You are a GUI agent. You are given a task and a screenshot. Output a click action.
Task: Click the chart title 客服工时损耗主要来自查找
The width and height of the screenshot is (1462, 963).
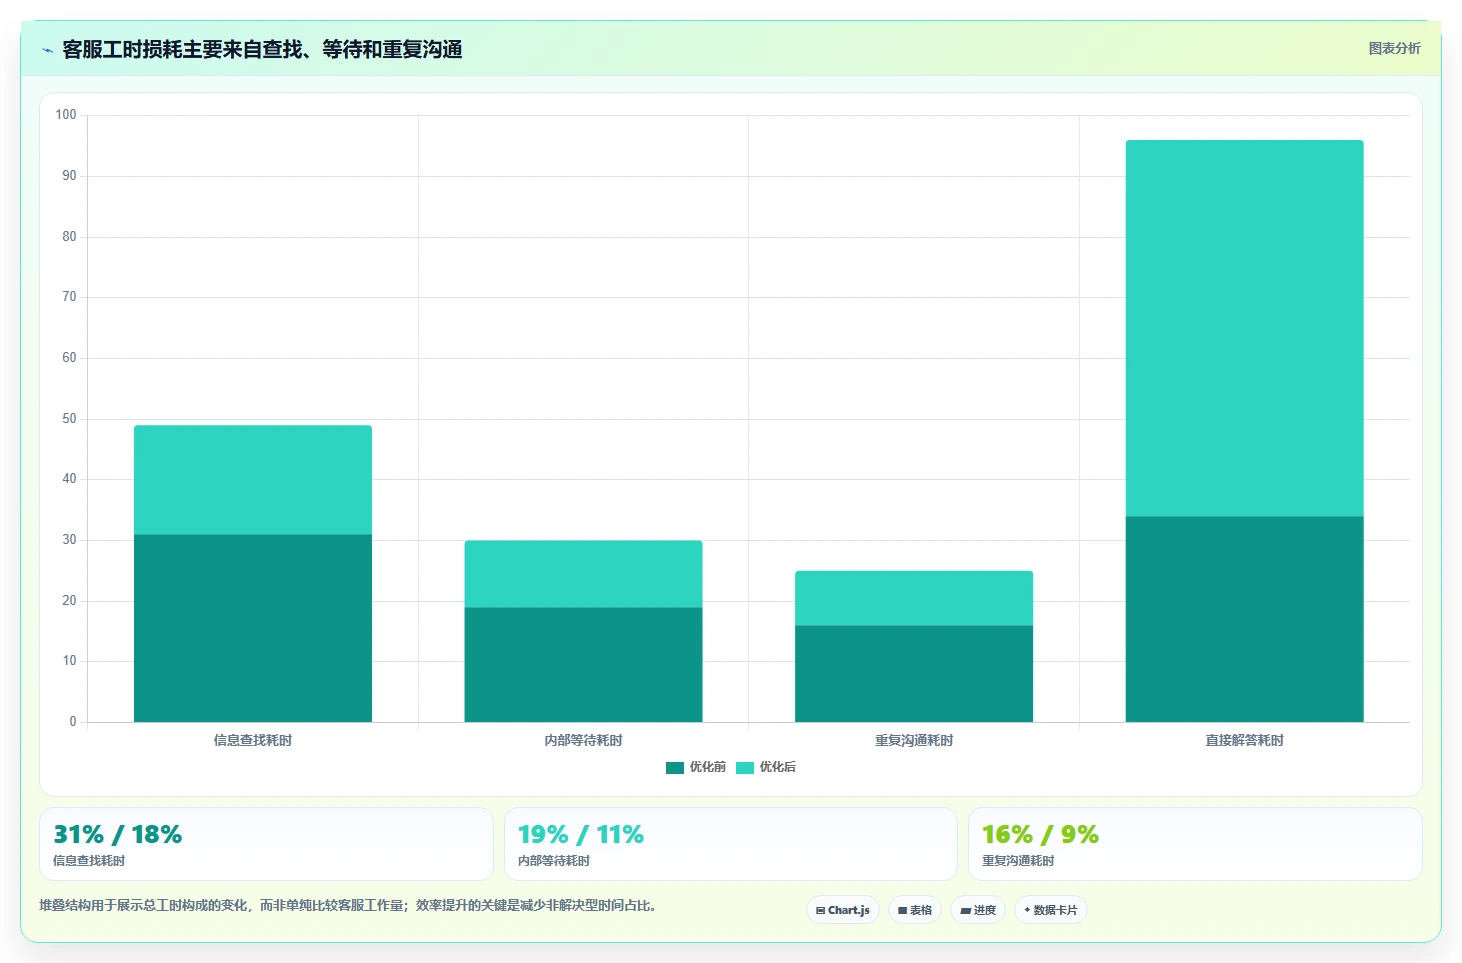coord(262,49)
